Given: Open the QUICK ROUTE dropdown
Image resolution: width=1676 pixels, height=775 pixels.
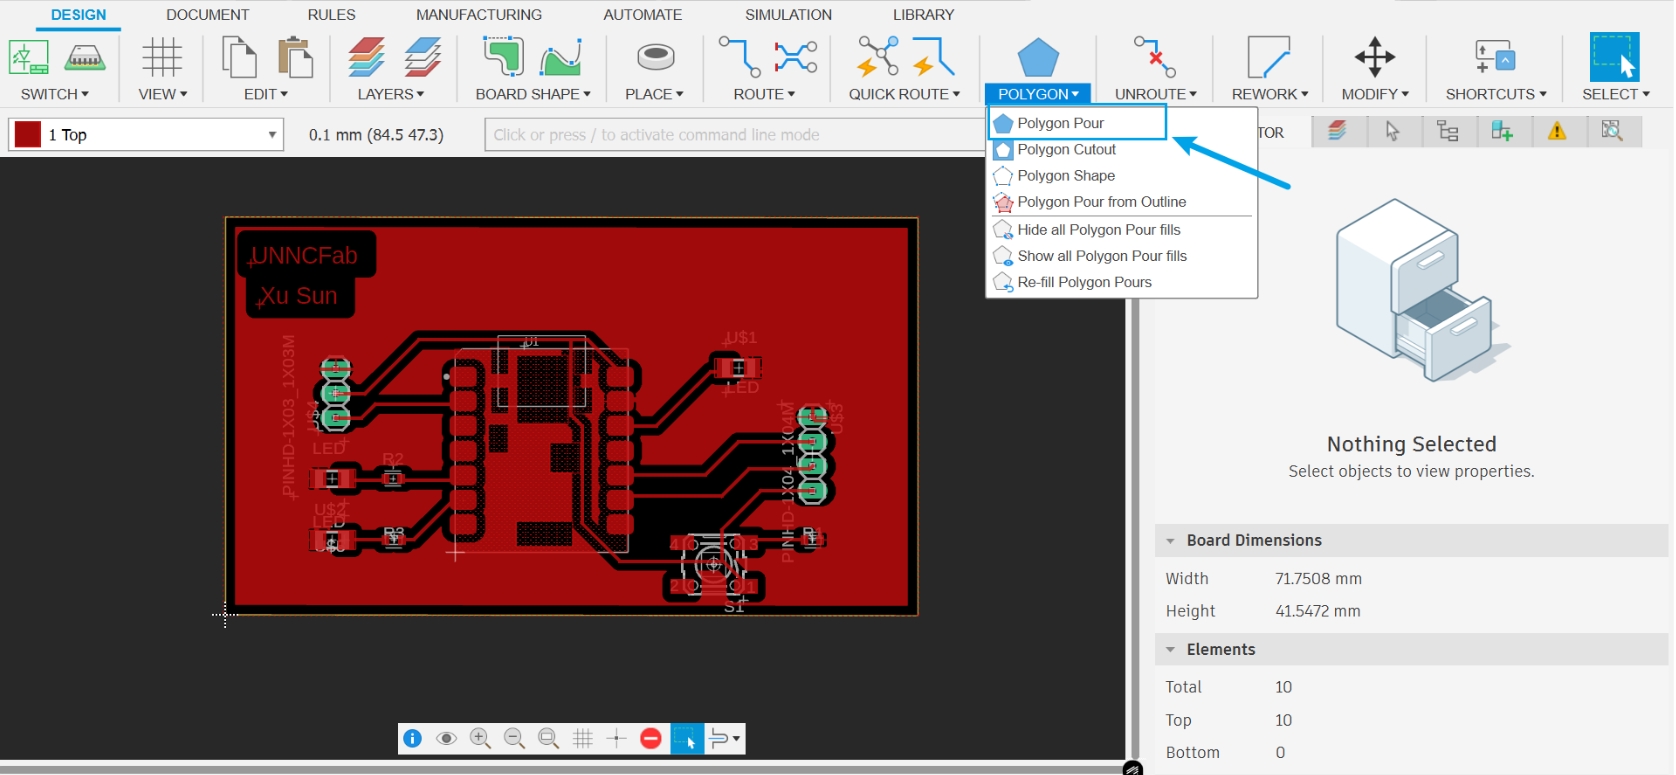Looking at the screenshot, I should [904, 94].
